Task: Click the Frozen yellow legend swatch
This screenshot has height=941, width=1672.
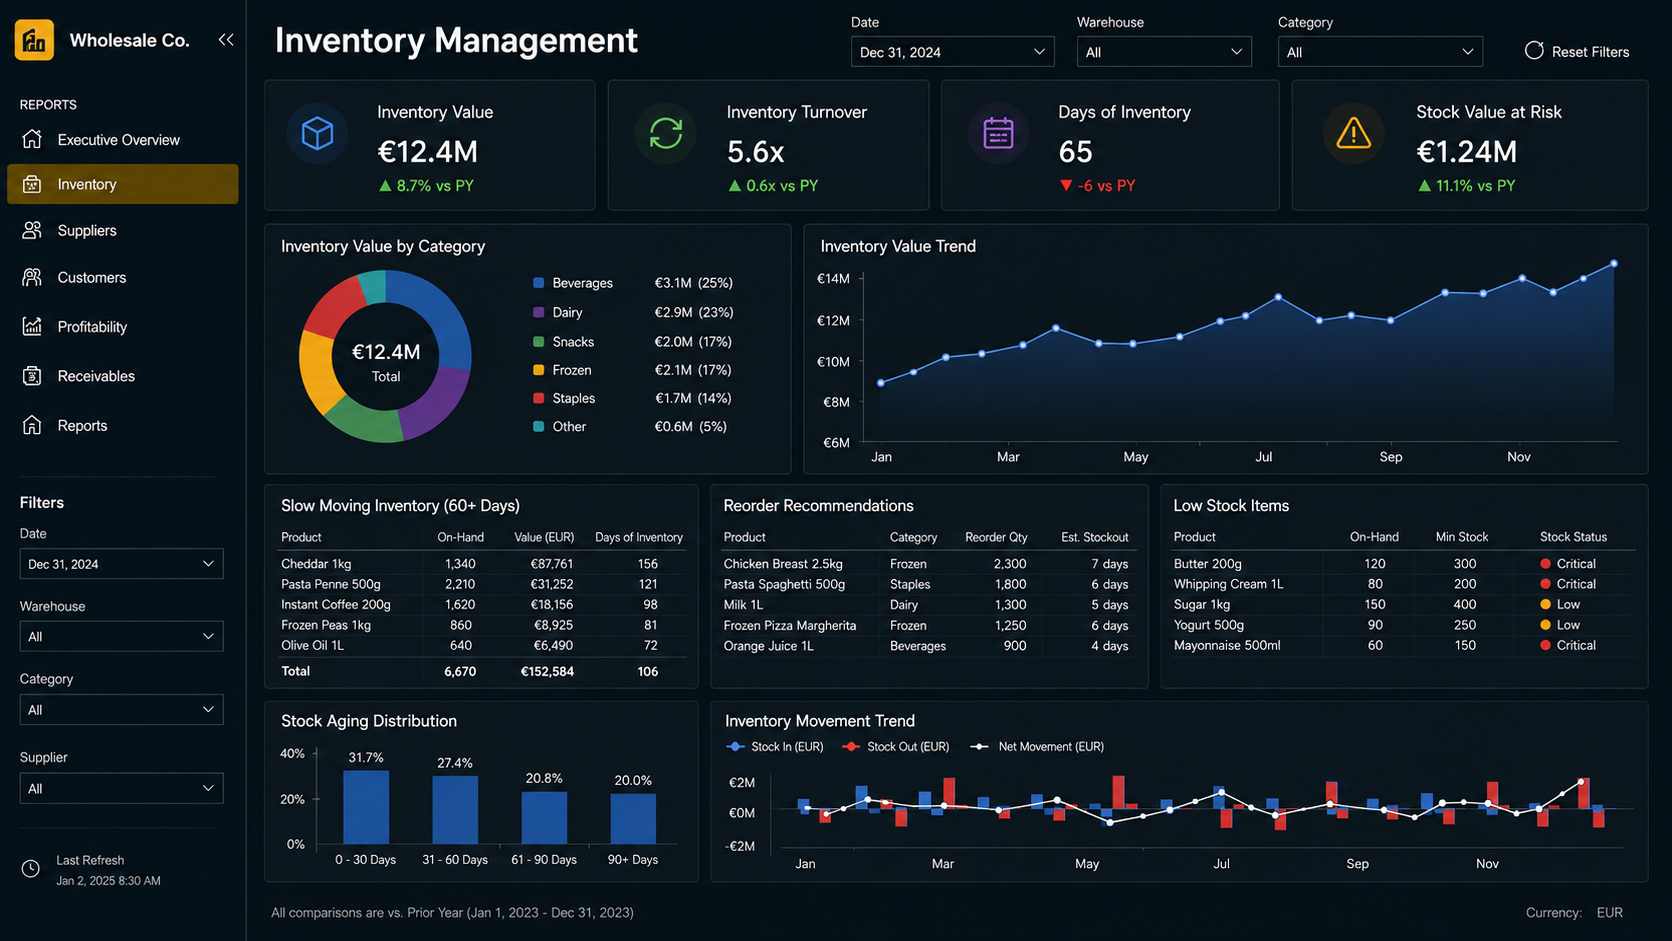Action: 539,370
